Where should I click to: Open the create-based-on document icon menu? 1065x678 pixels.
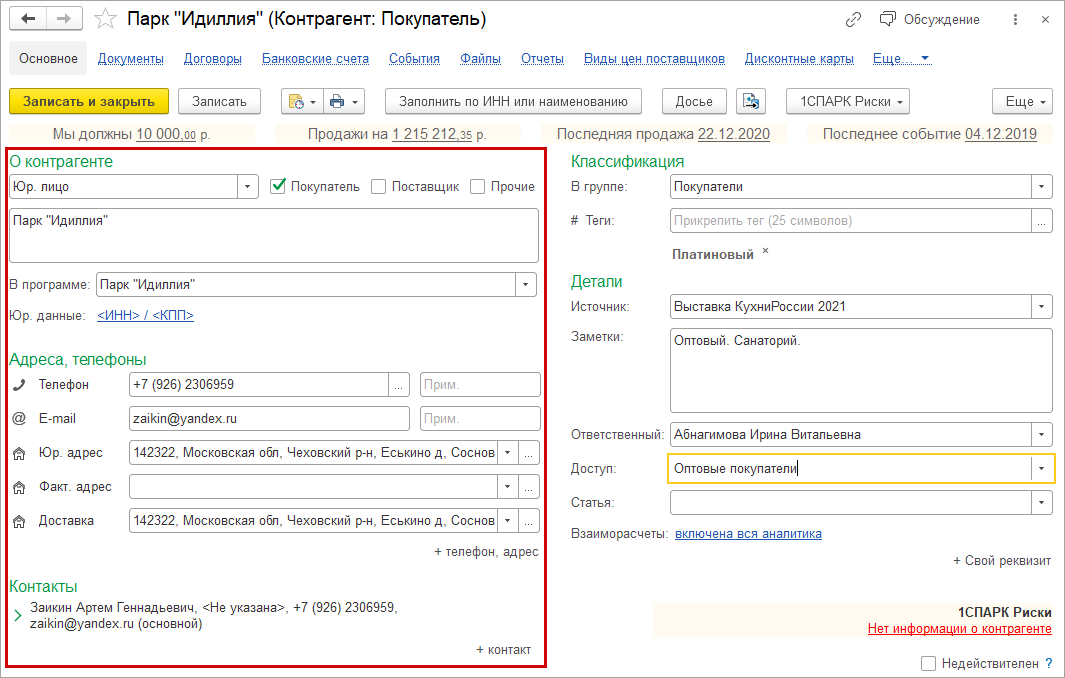click(302, 102)
